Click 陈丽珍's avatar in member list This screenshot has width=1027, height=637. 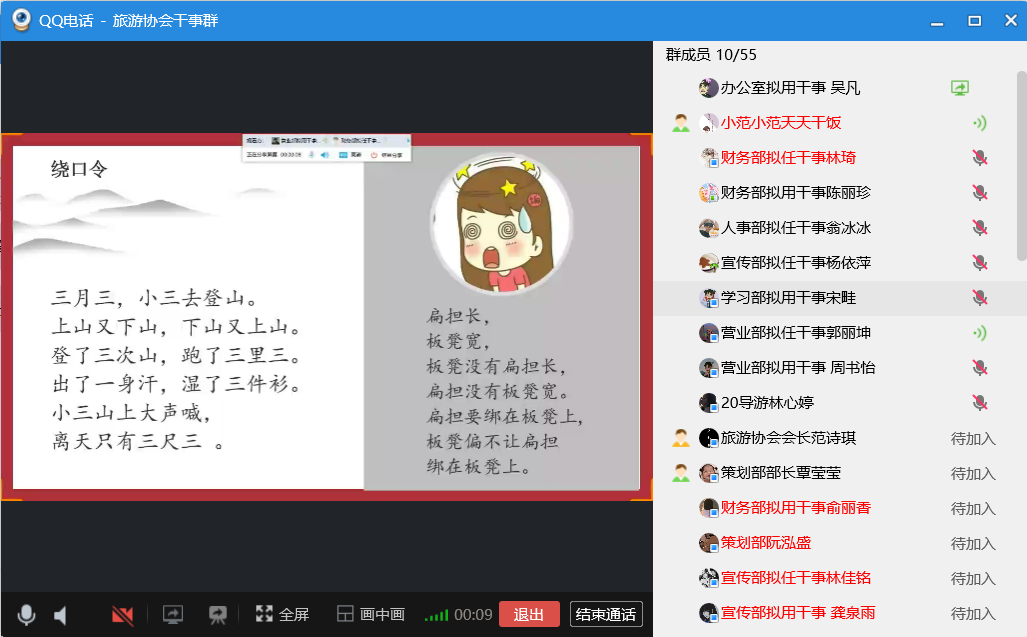(x=709, y=193)
